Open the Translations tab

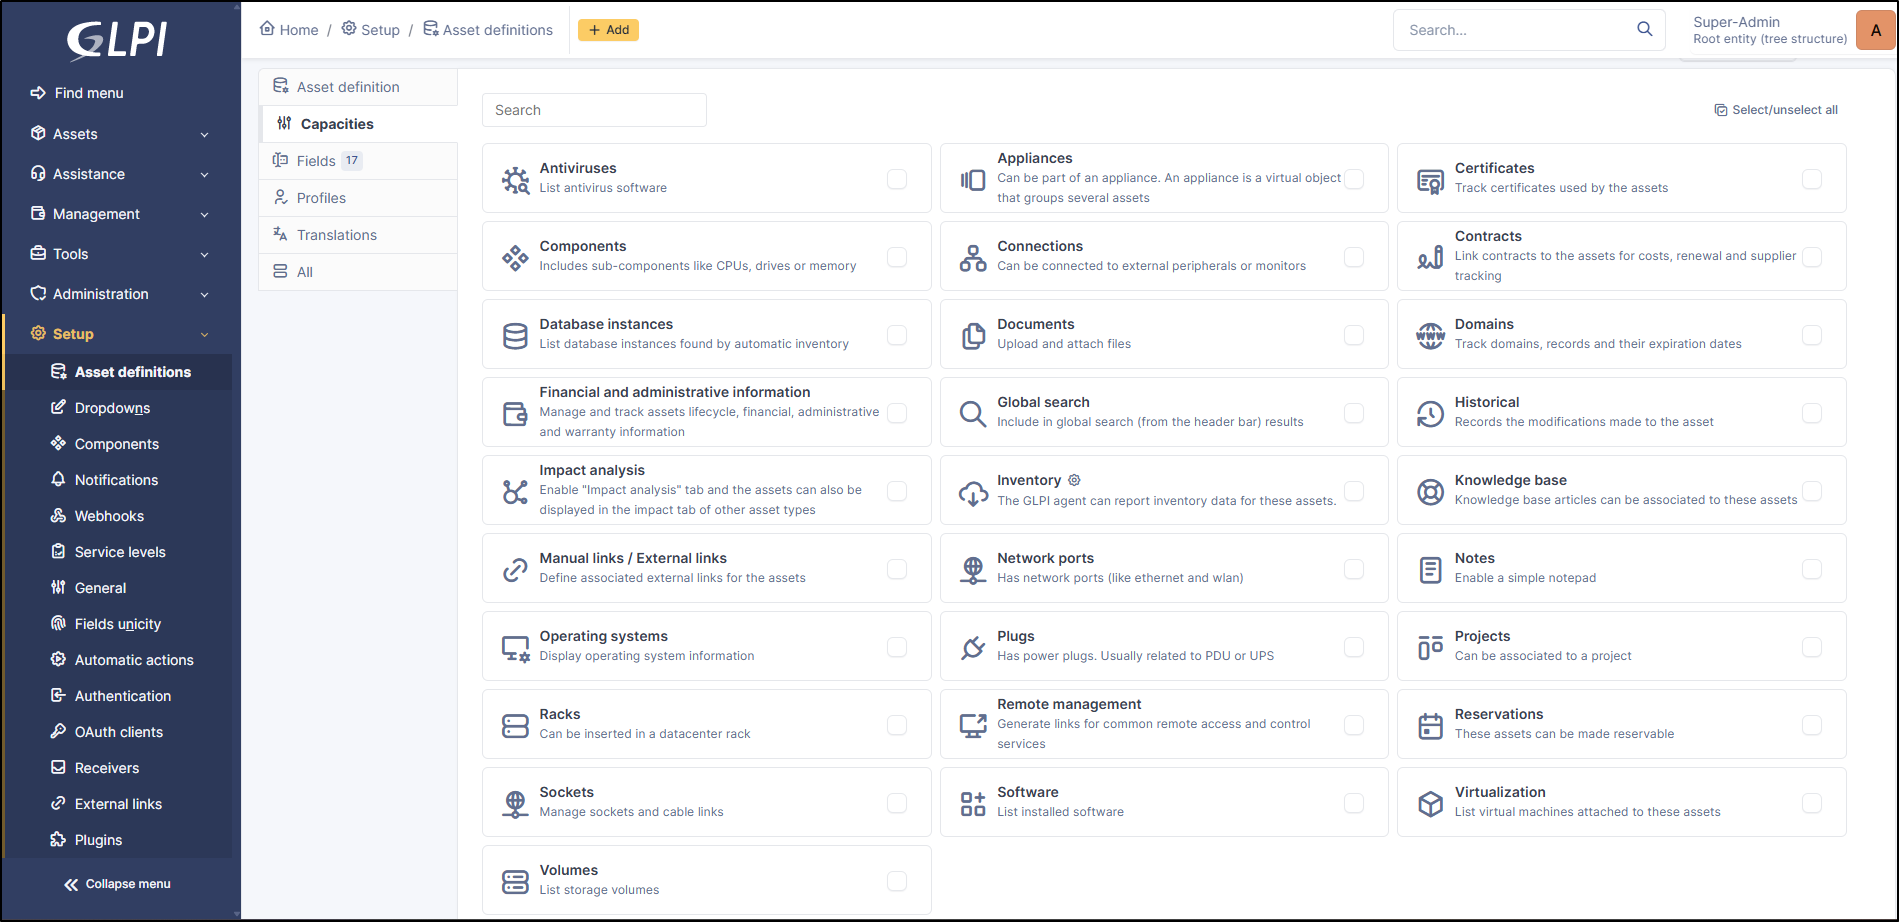click(x=336, y=235)
